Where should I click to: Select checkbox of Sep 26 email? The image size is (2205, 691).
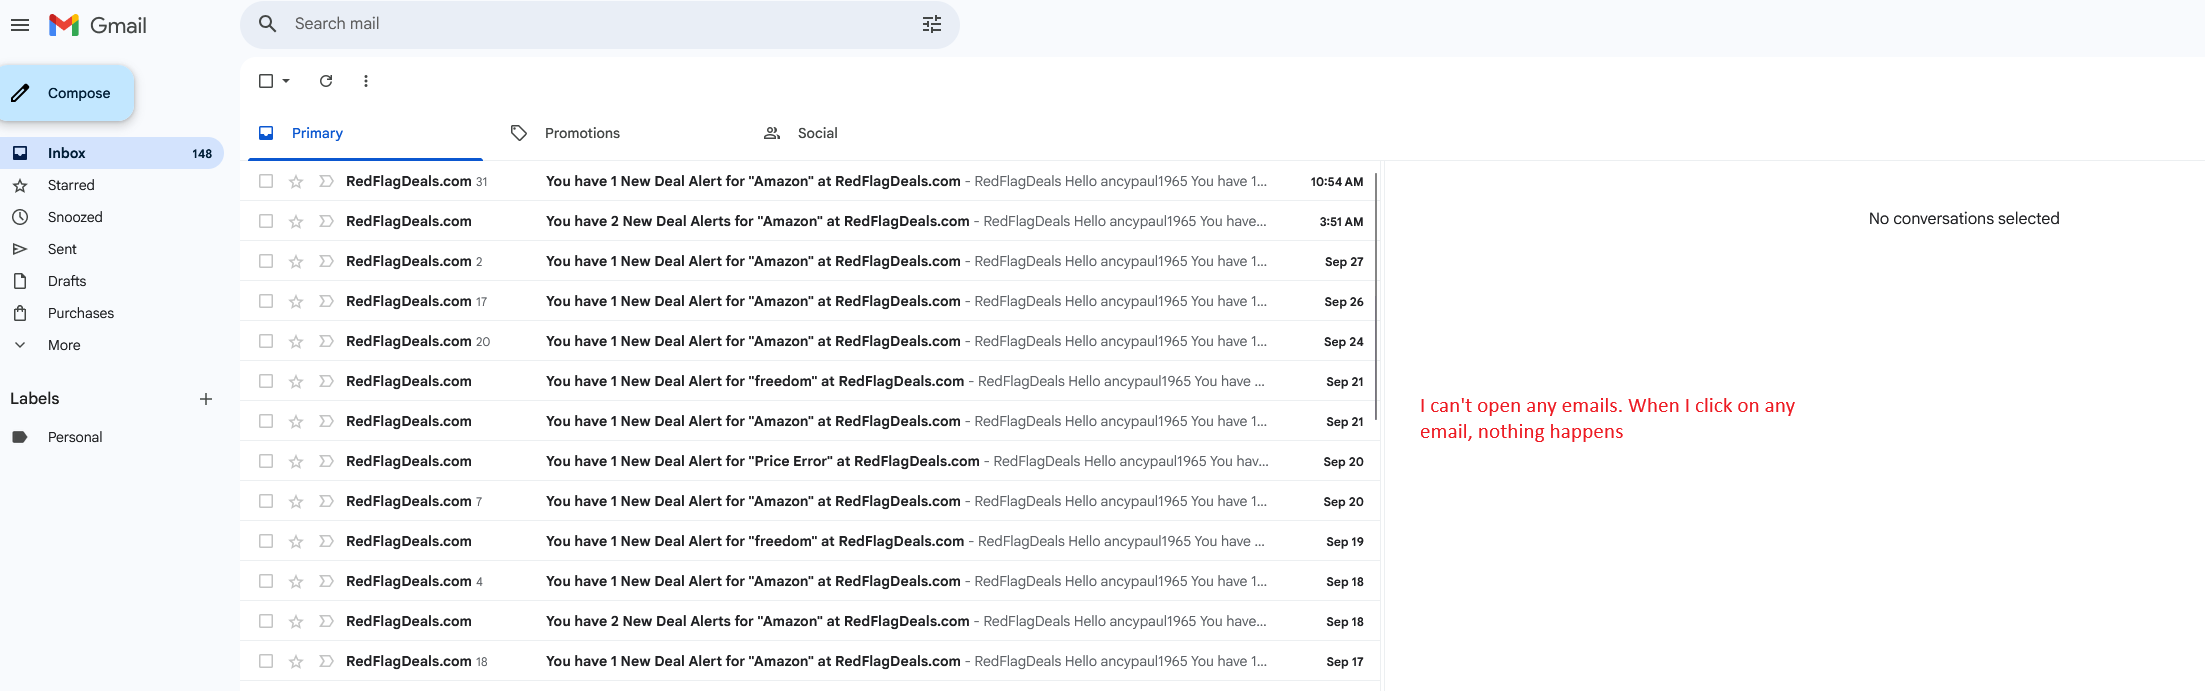pyautogui.click(x=266, y=301)
